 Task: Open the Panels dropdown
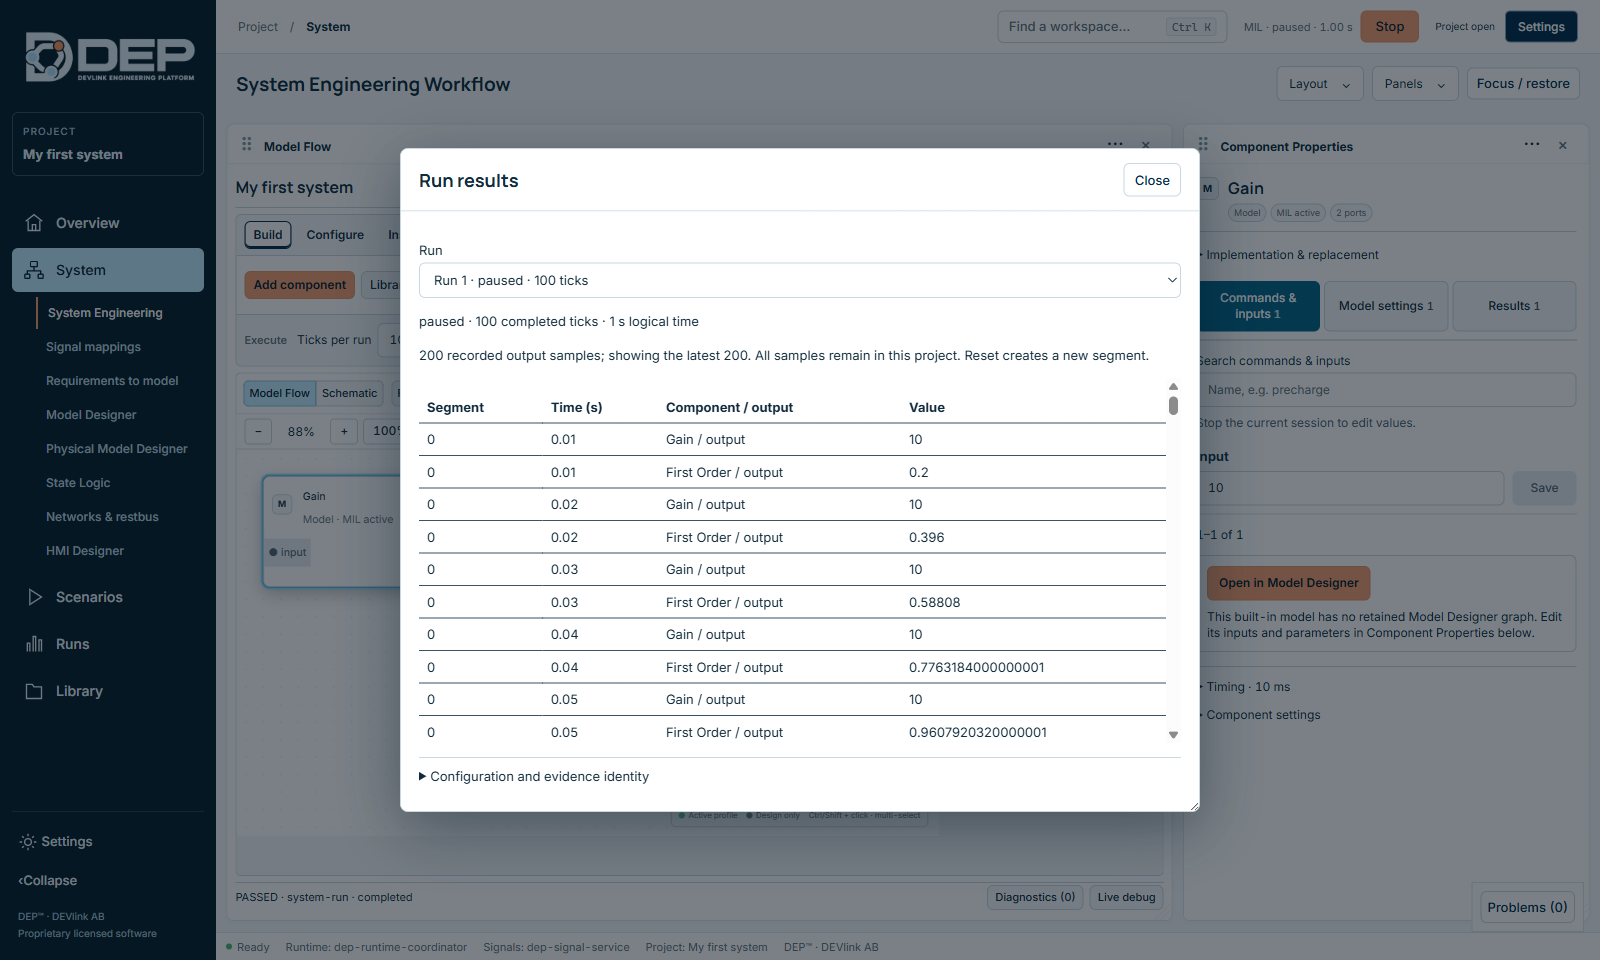click(1415, 84)
